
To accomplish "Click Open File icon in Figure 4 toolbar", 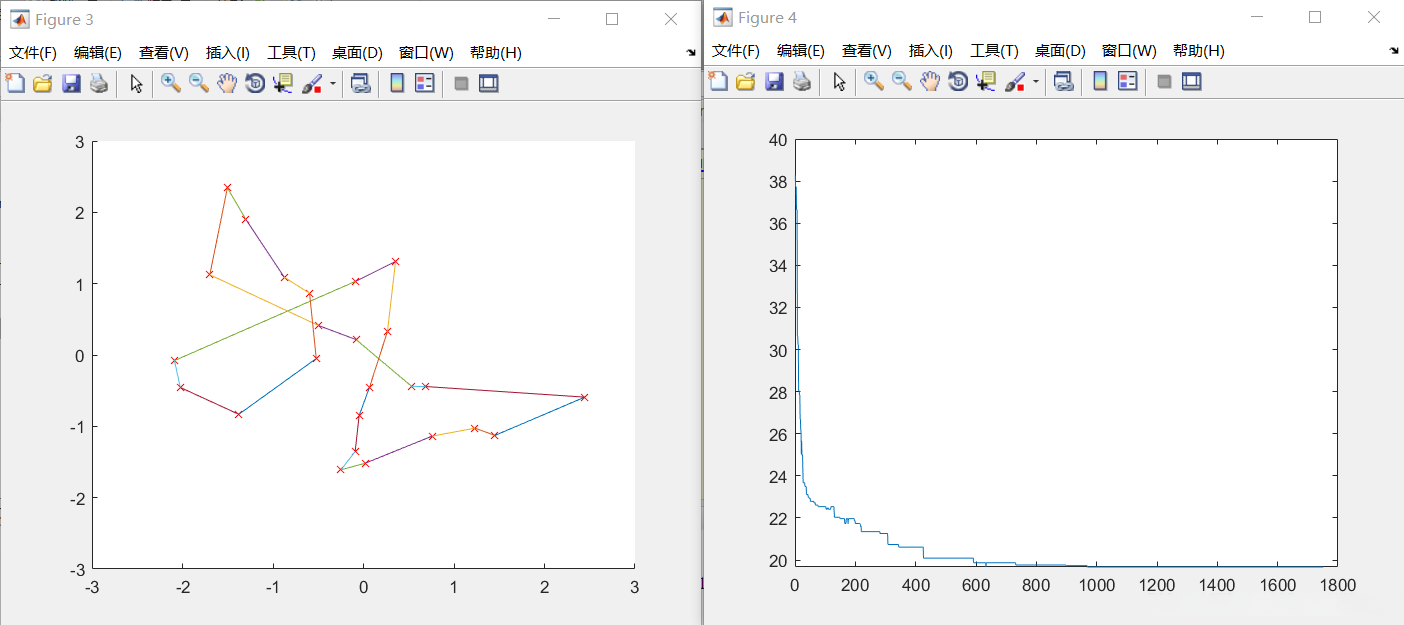I will [746, 83].
